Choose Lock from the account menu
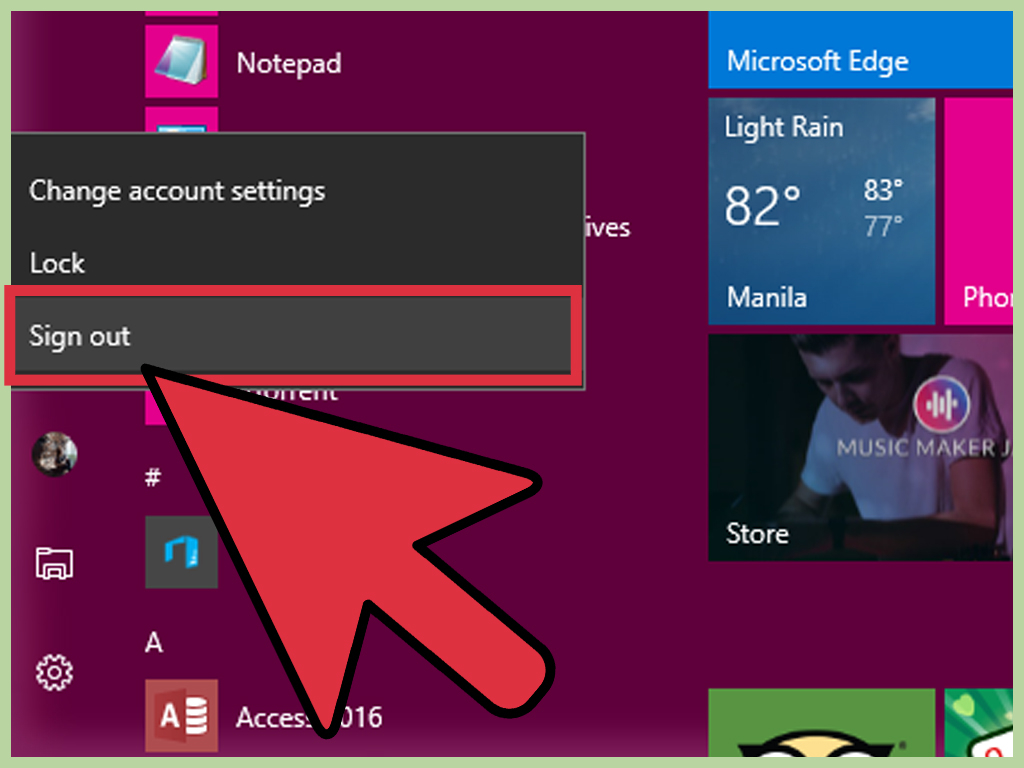Image resolution: width=1024 pixels, height=768 pixels. click(x=57, y=263)
